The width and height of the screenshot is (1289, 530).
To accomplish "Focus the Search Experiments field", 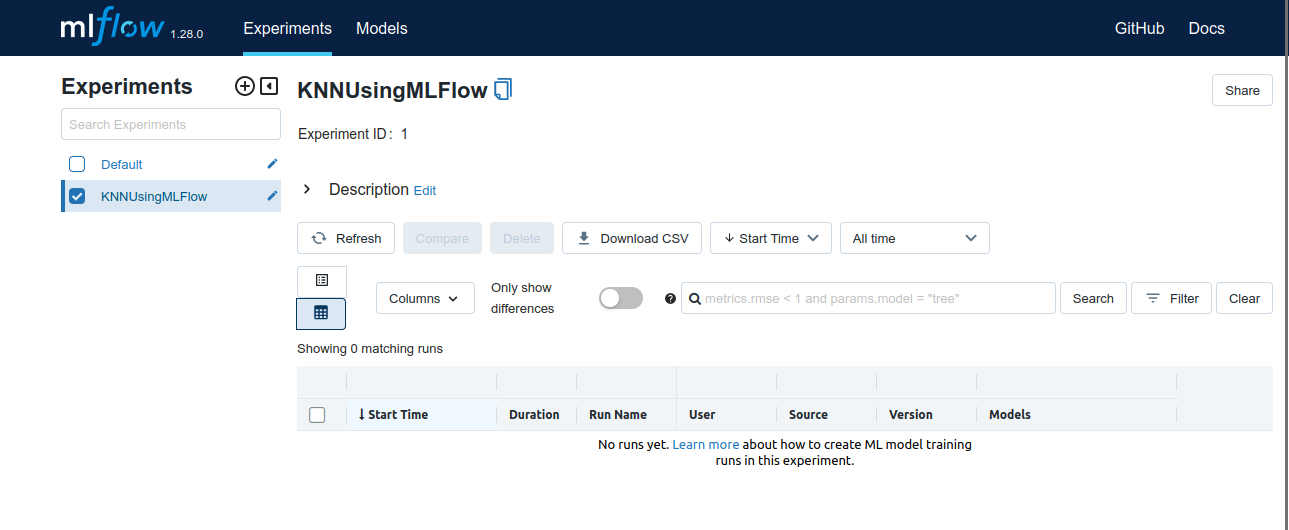I will (x=171, y=124).
